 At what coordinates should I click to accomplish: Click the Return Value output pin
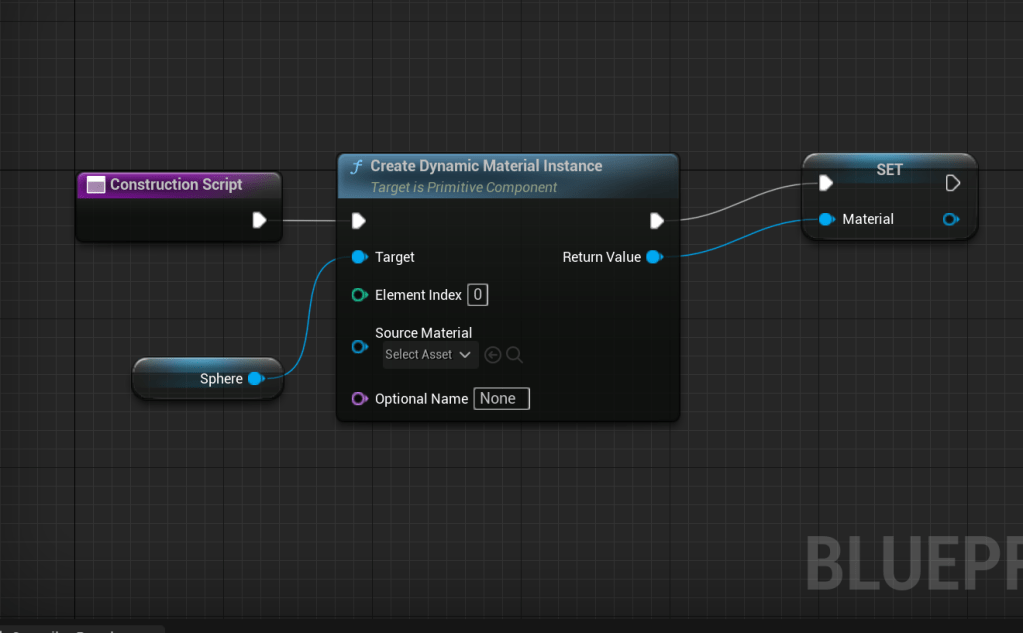pyautogui.click(x=653, y=257)
